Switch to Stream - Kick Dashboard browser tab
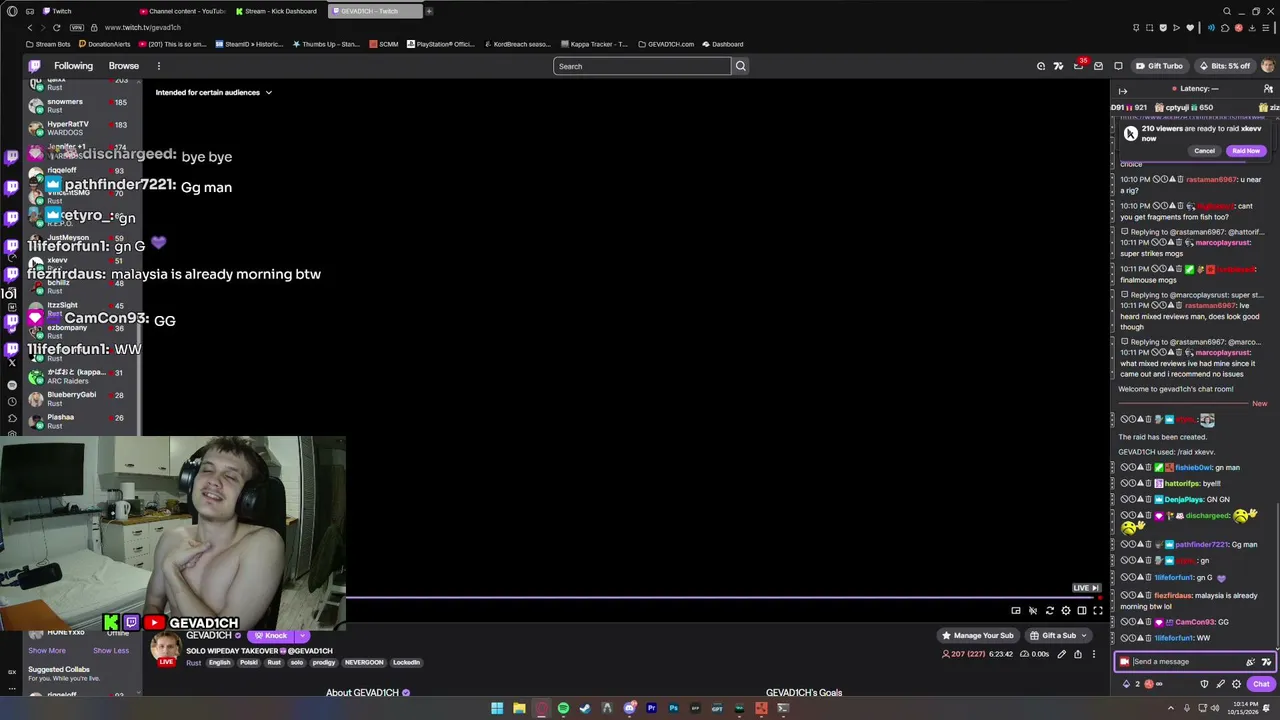The image size is (1280, 720). pyautogui.click(x=276, y=11)
